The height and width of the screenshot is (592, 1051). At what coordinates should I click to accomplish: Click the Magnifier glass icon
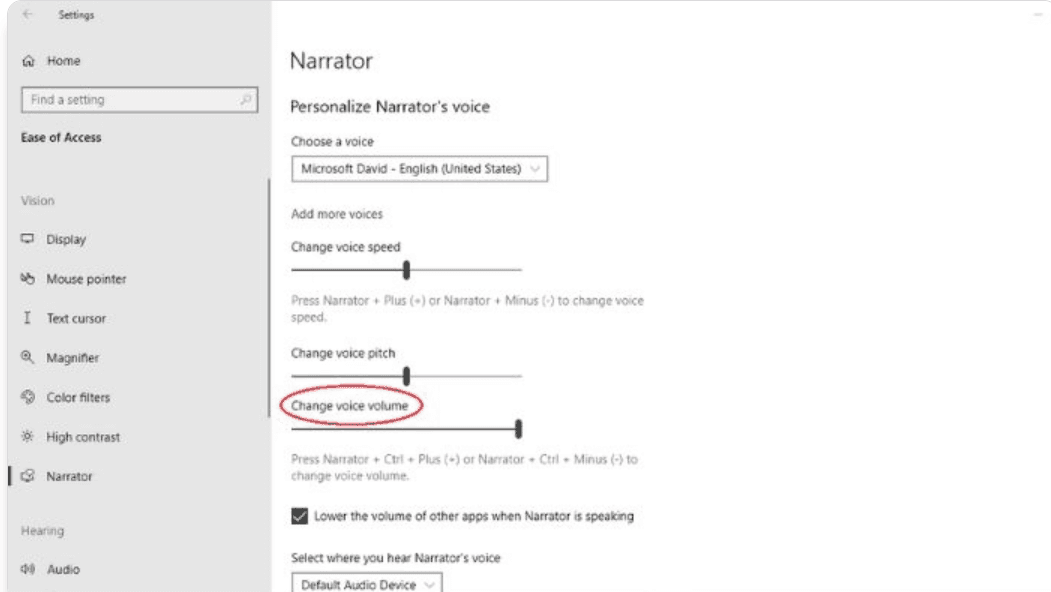pyautogui.click(x=27, y=357)
